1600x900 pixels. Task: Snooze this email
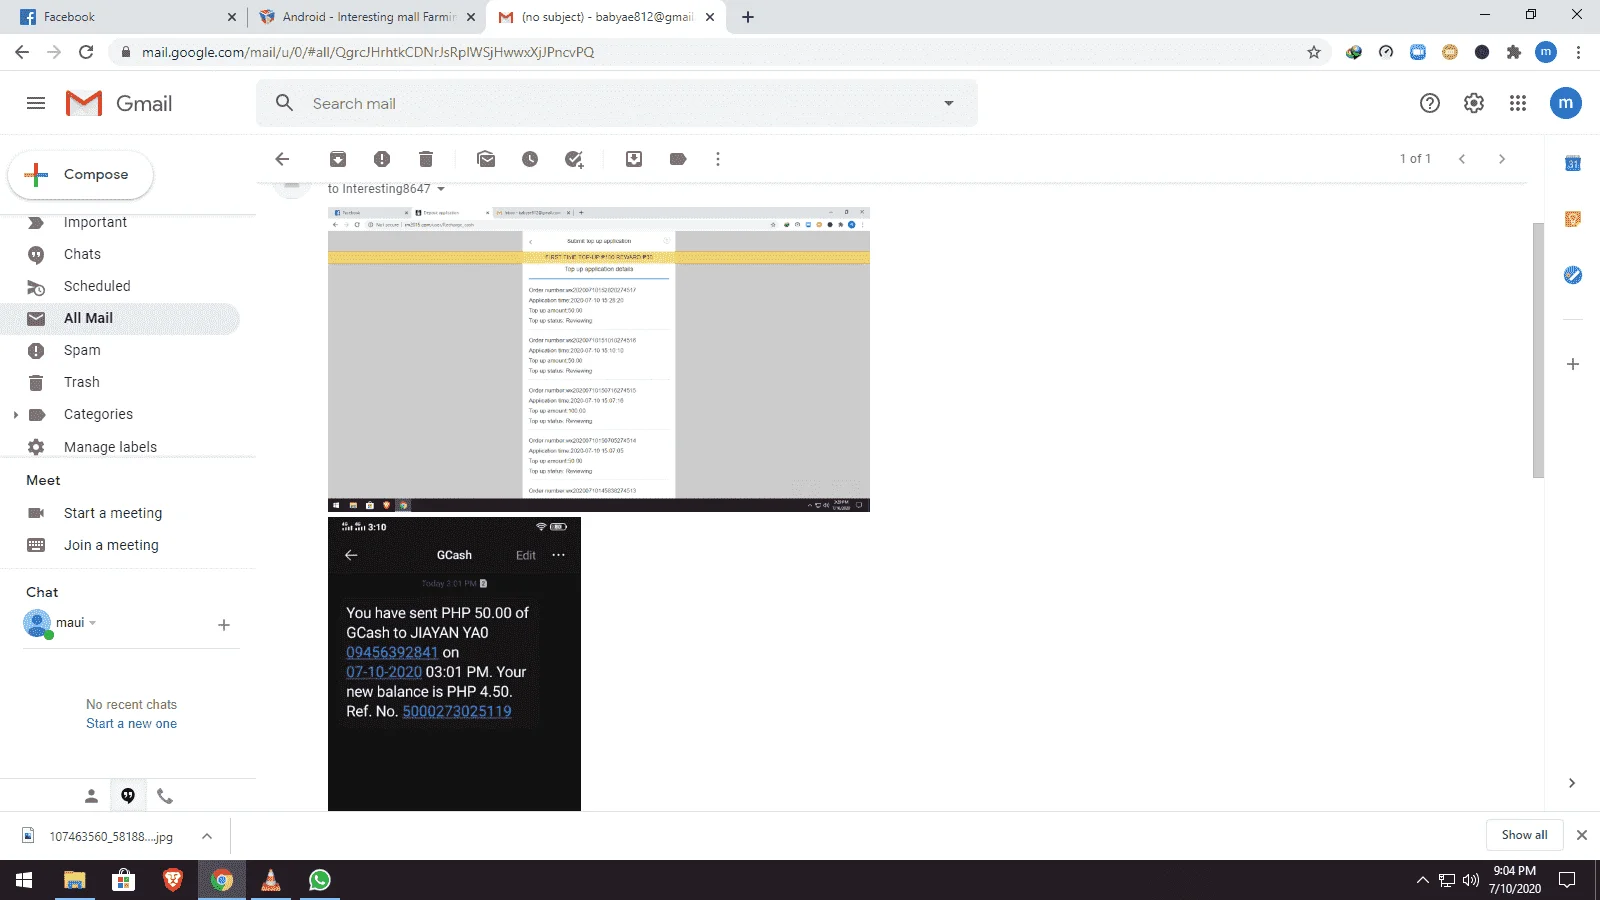coord(530,159)
